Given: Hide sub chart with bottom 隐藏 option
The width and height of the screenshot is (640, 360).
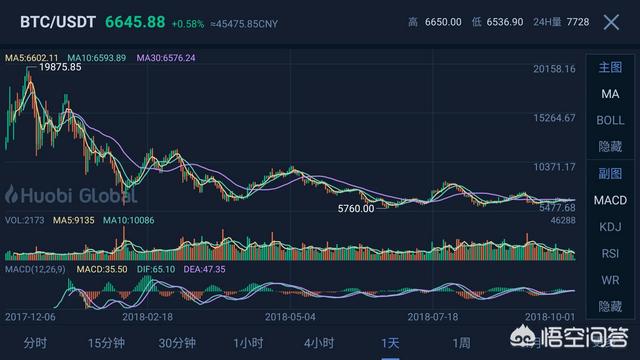Looking at the screenshot, I should tap(610, 307).
